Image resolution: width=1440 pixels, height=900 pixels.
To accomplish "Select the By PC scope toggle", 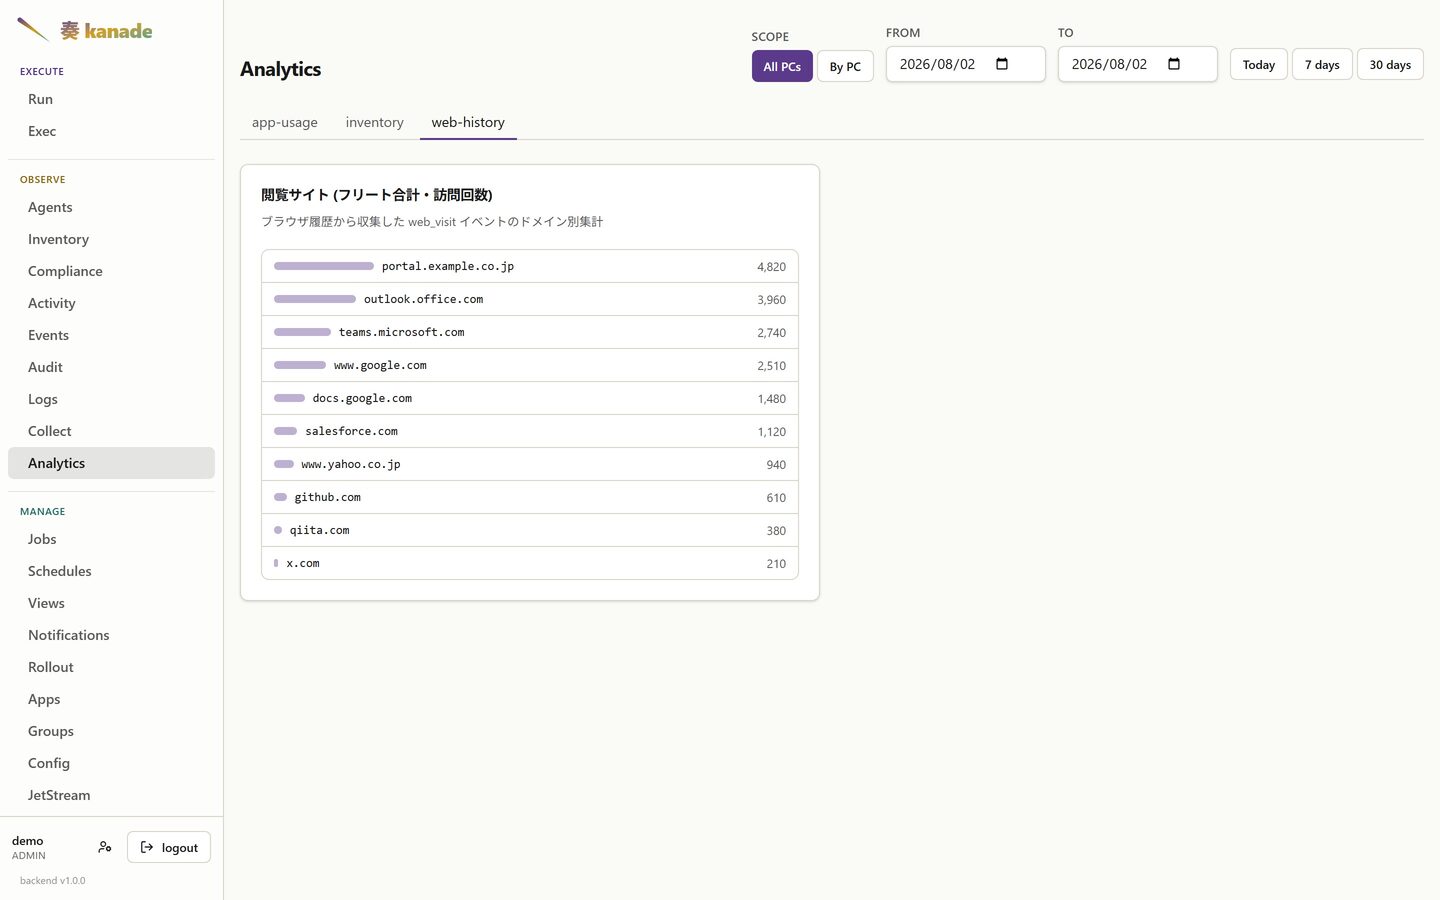I will coord(845,66).
